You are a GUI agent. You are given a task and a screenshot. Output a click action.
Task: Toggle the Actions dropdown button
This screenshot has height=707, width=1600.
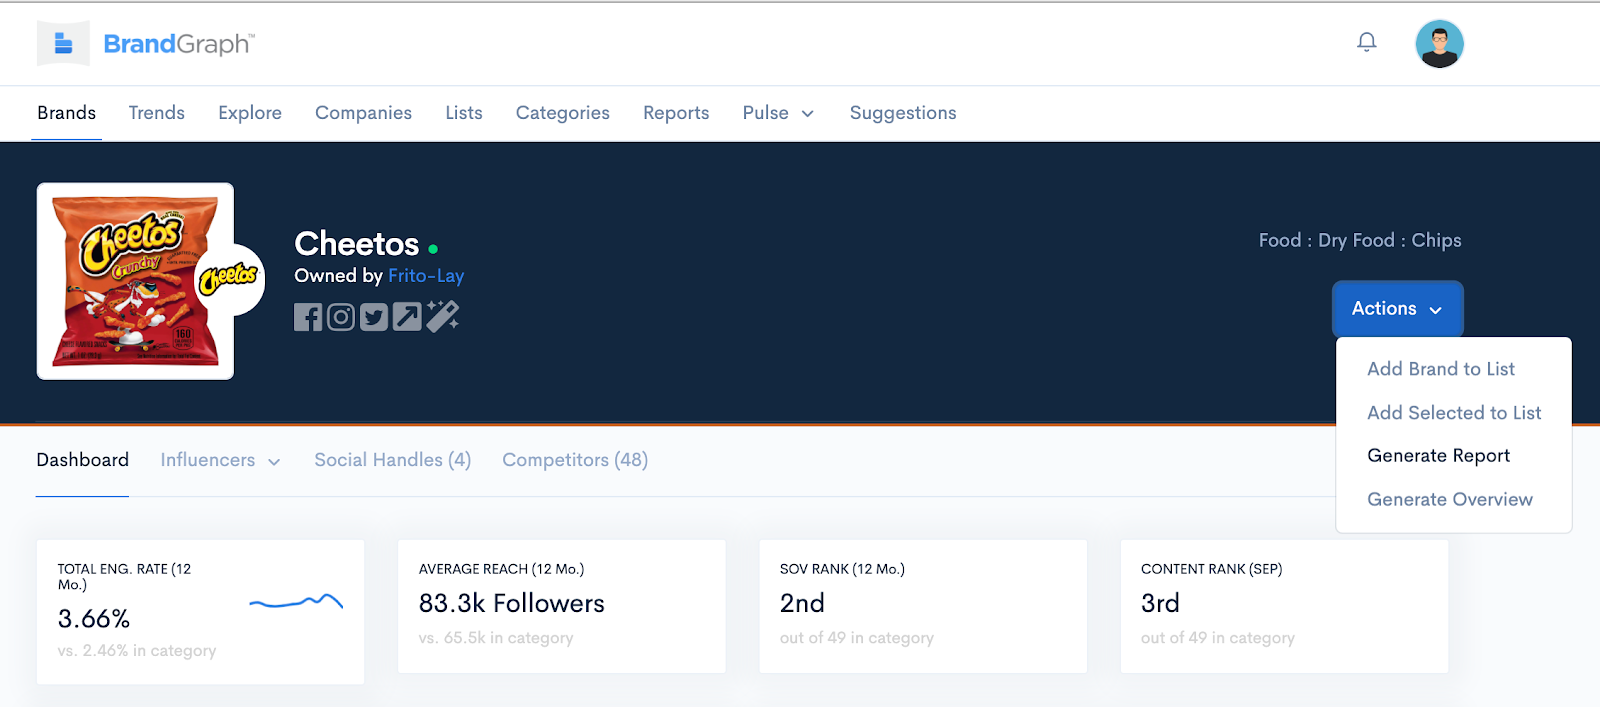coord(1398,309)
